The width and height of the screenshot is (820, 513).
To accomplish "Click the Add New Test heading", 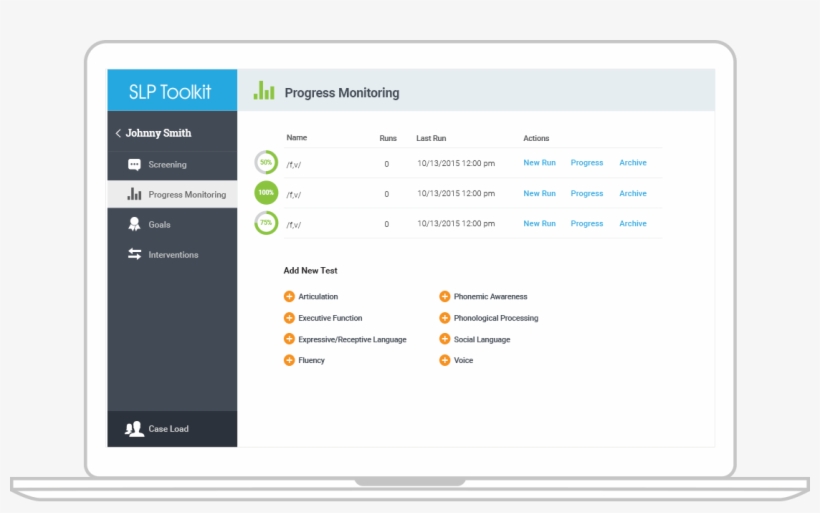I will pos(310,270).
